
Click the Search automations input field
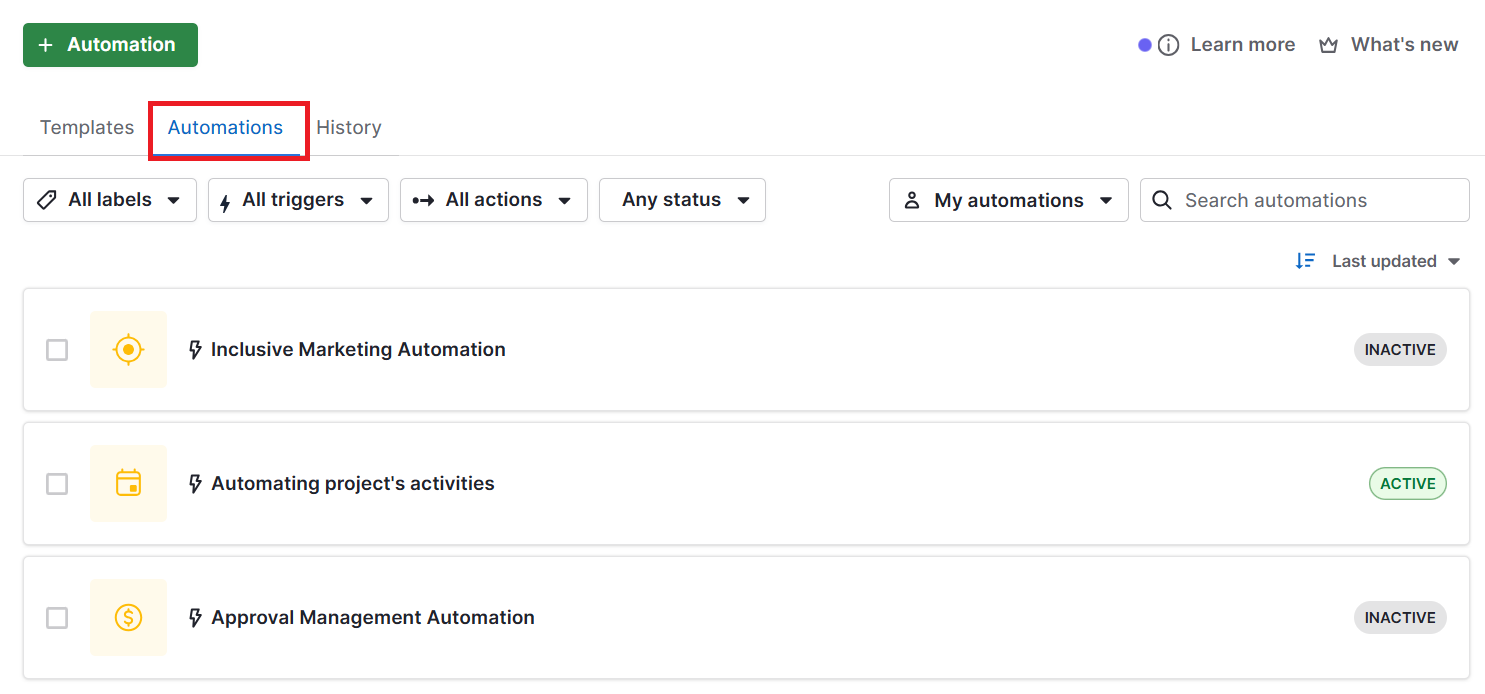(x=1305, y=200)
